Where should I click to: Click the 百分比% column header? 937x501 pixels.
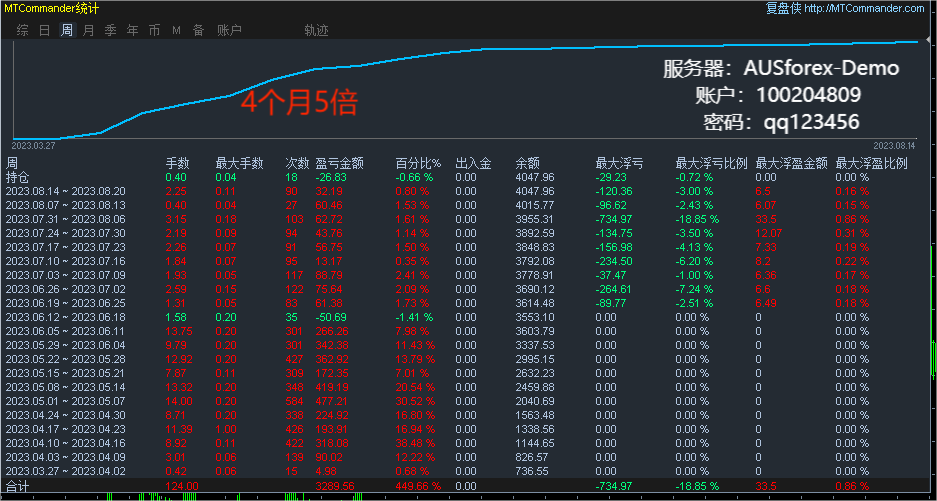418,163
